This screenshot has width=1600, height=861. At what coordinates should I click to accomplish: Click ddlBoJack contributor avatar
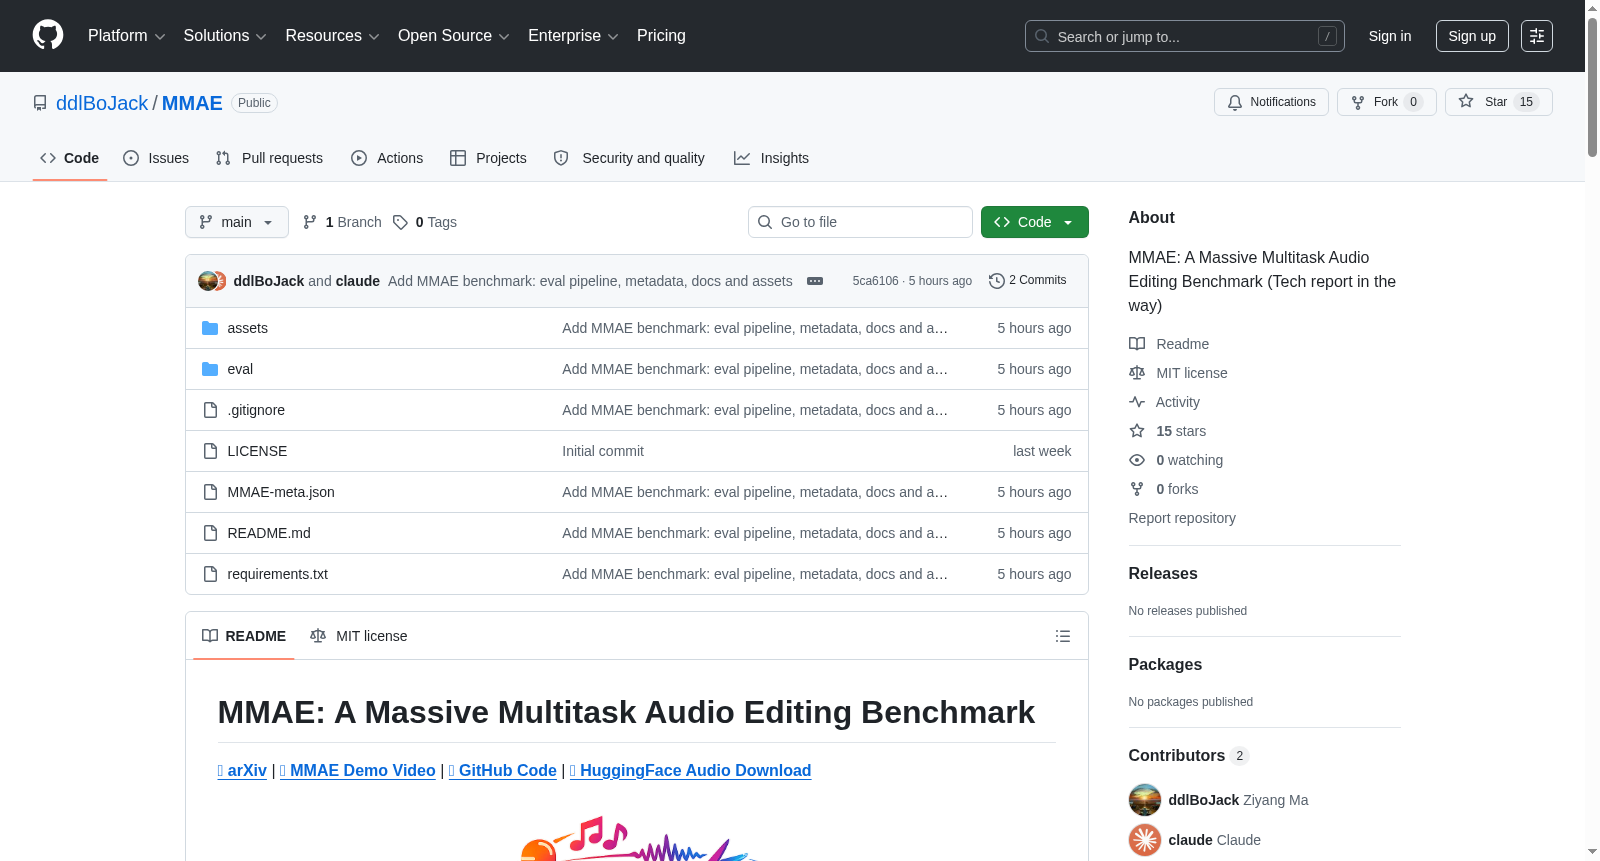point(1145,800)
